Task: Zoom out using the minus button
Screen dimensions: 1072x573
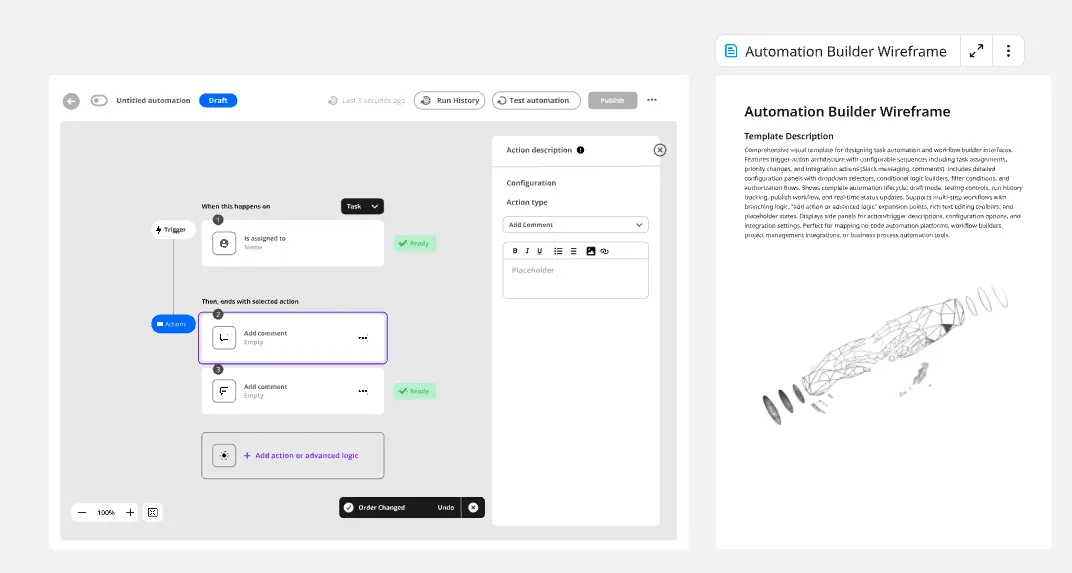Action: [82, 513]
